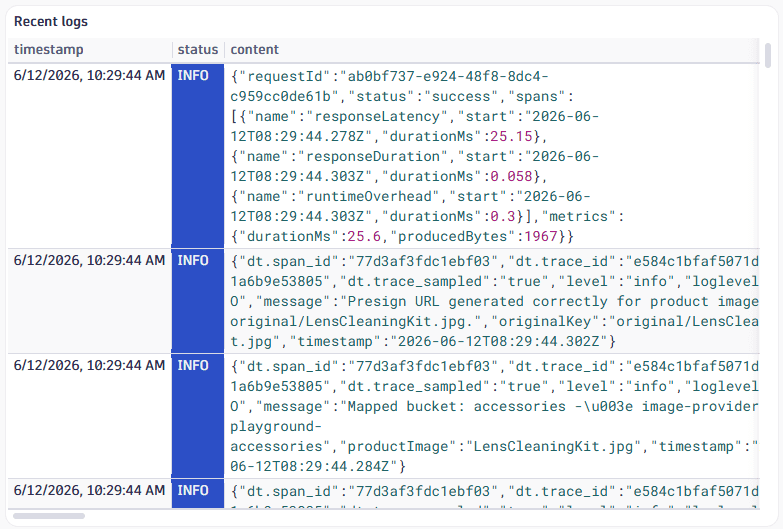Click the vertical scrollbar thumb
Viewport: 783px width, 529px height.
(x=768, y=55)
